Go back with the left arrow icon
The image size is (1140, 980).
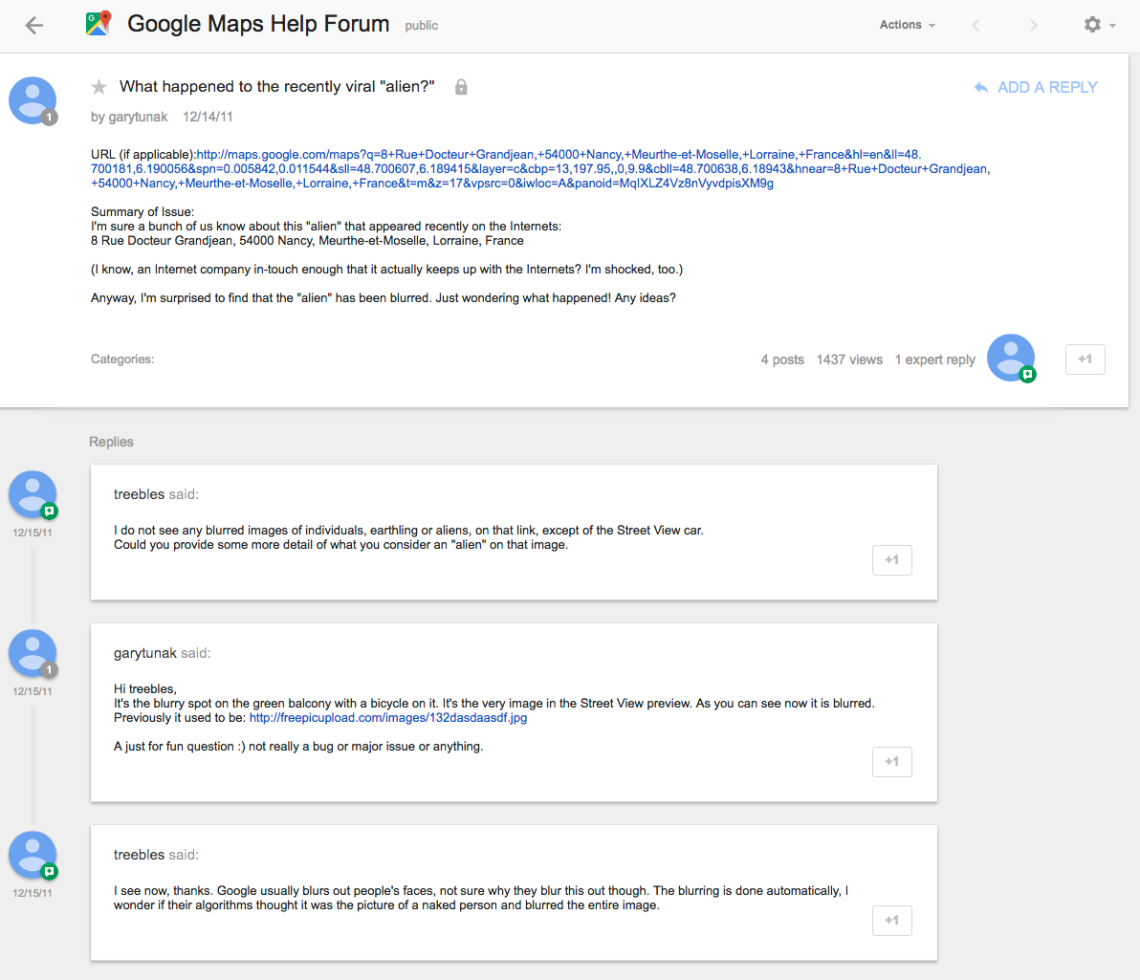click(x=33, y=25)
